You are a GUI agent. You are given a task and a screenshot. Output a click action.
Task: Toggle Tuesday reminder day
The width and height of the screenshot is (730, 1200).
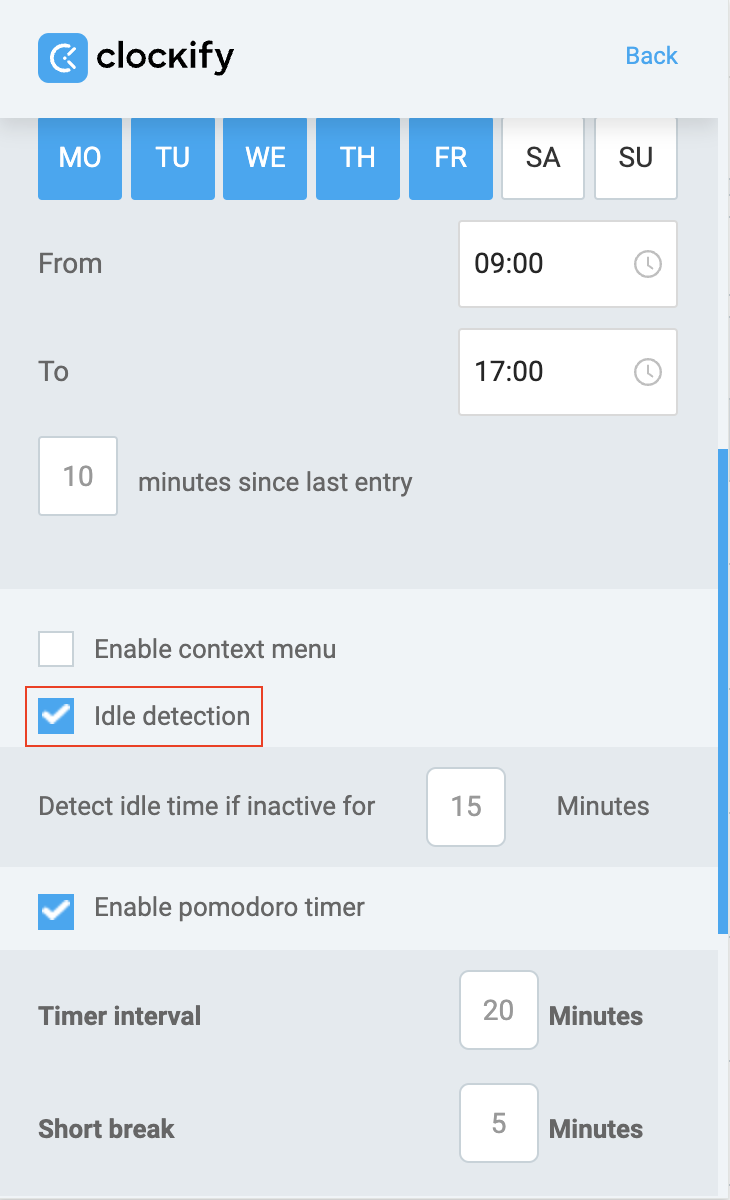[x=173, y=158]
